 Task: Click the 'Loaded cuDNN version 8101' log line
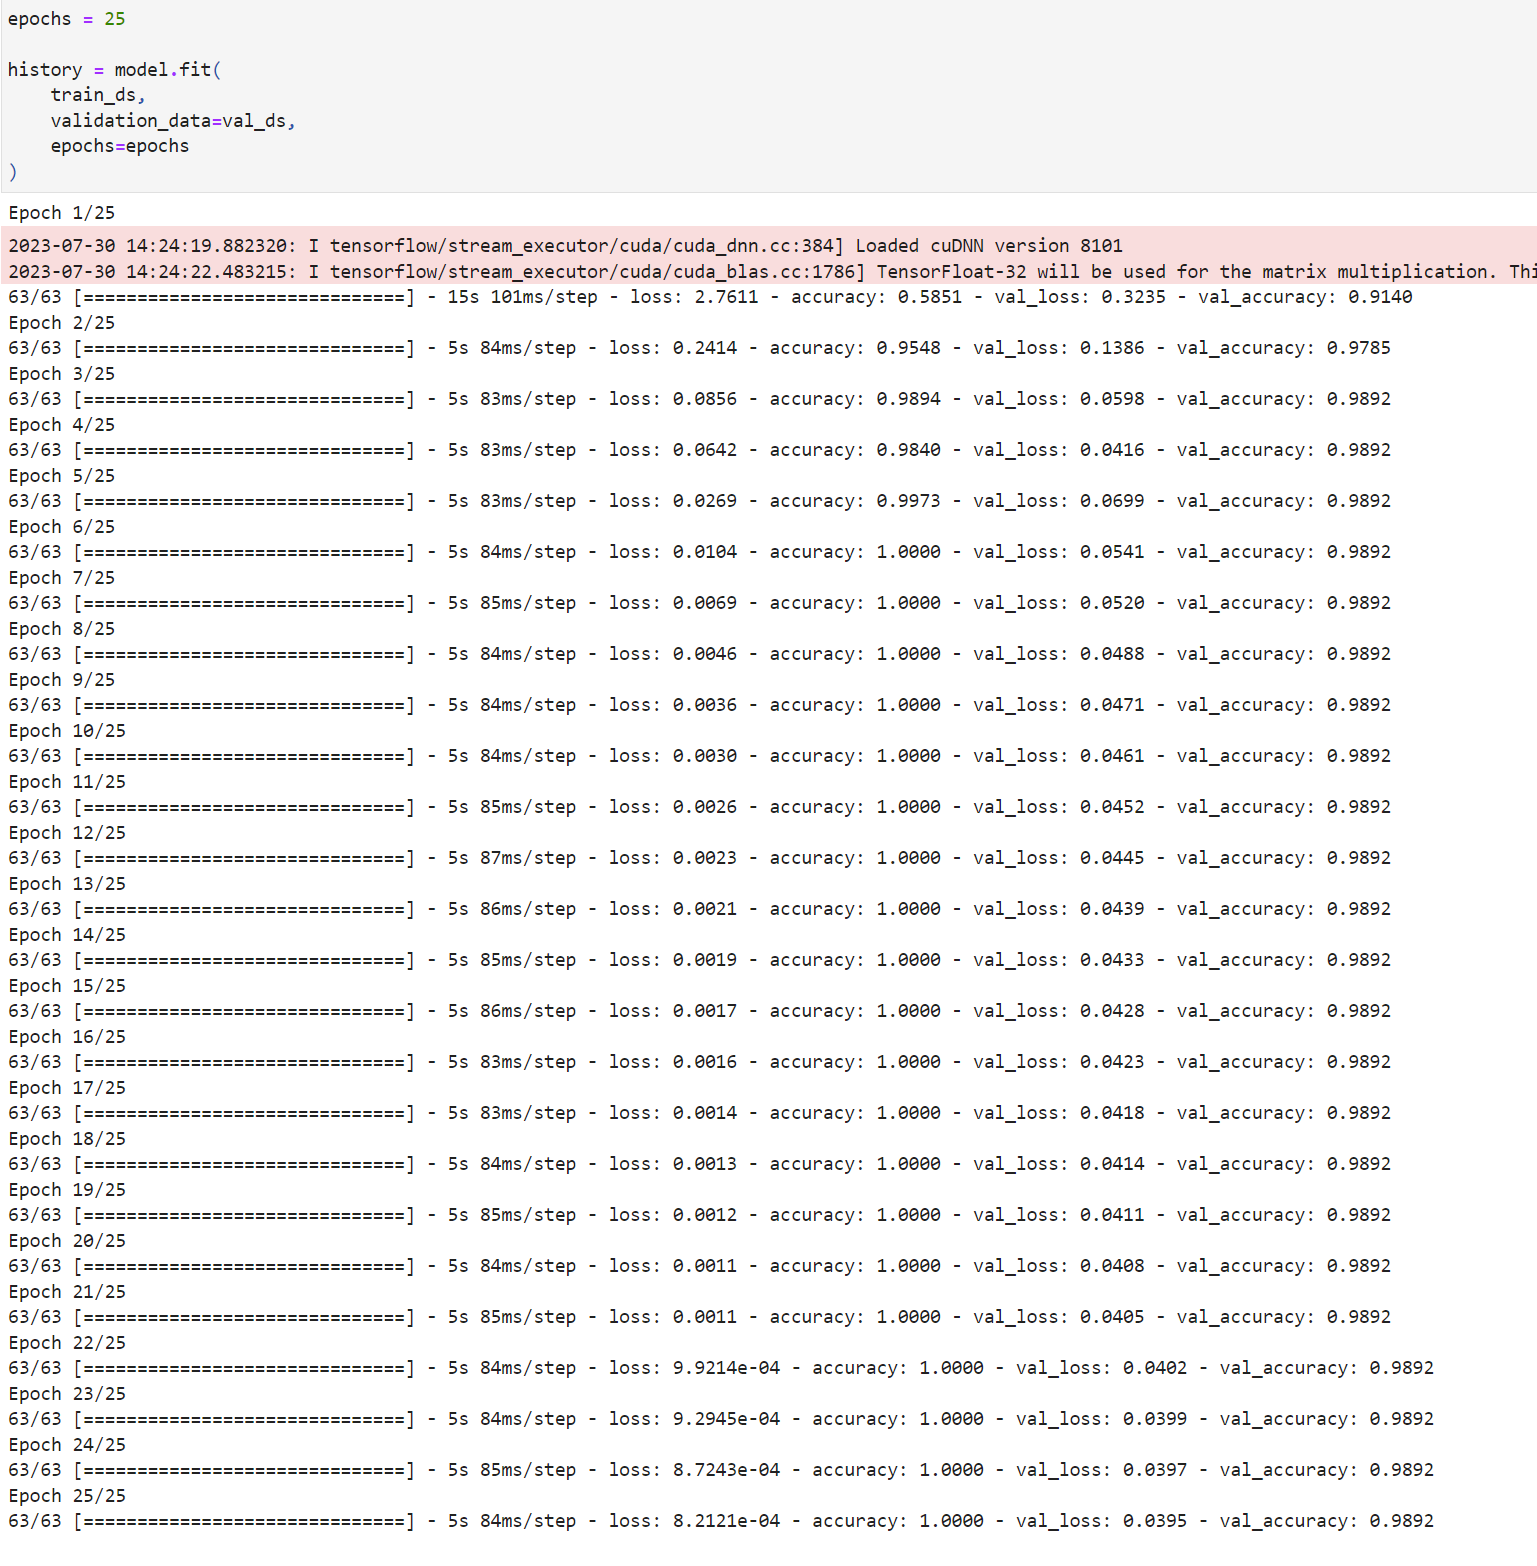(x=565, y=246)
